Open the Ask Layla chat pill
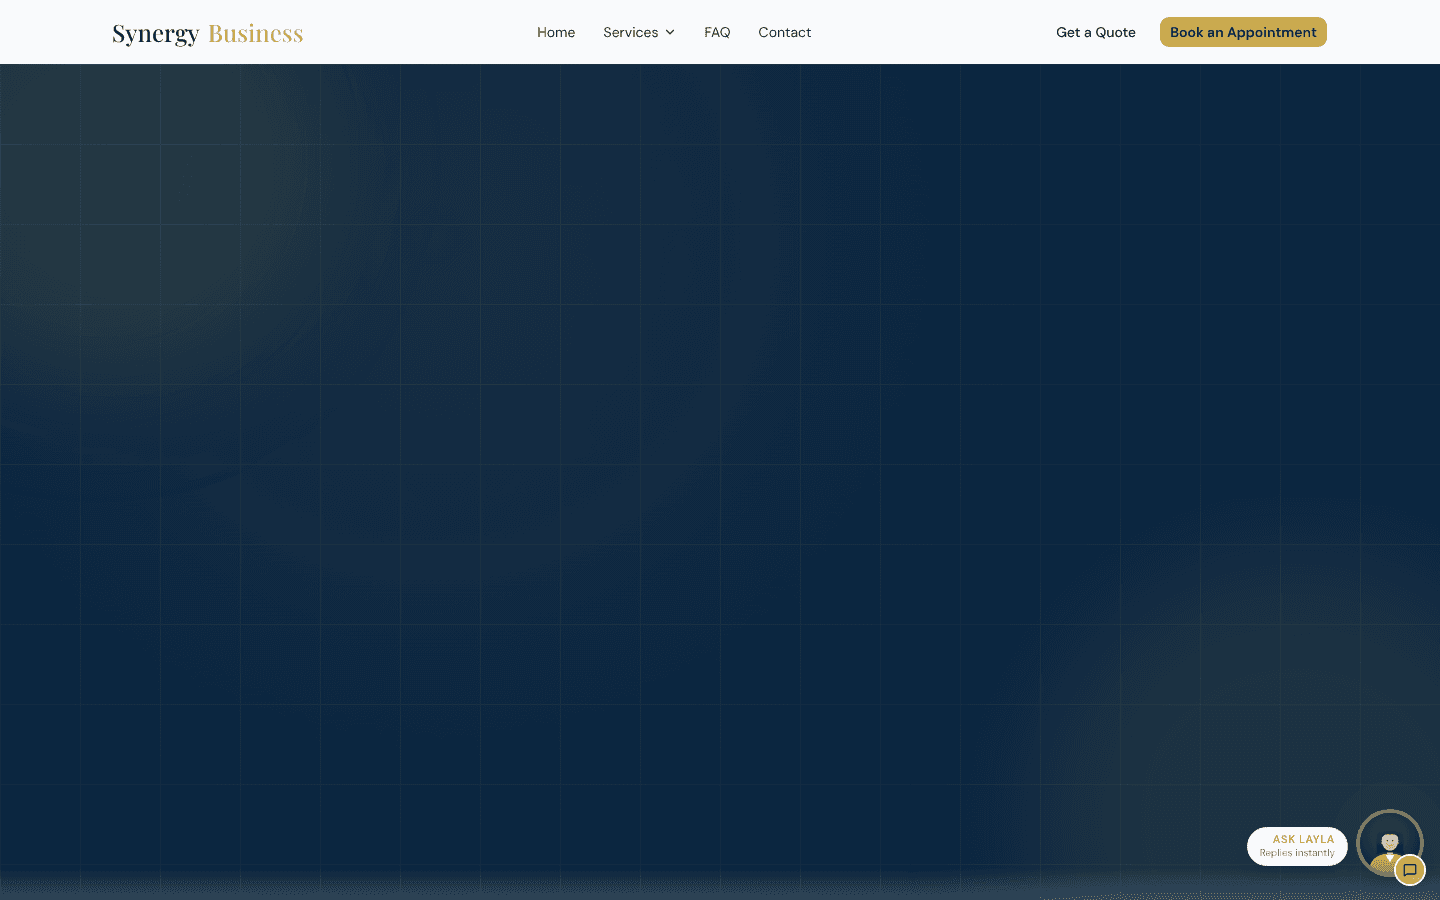Image resolution: width=1440 pixels, height=900 pixels. [1297, 846]
